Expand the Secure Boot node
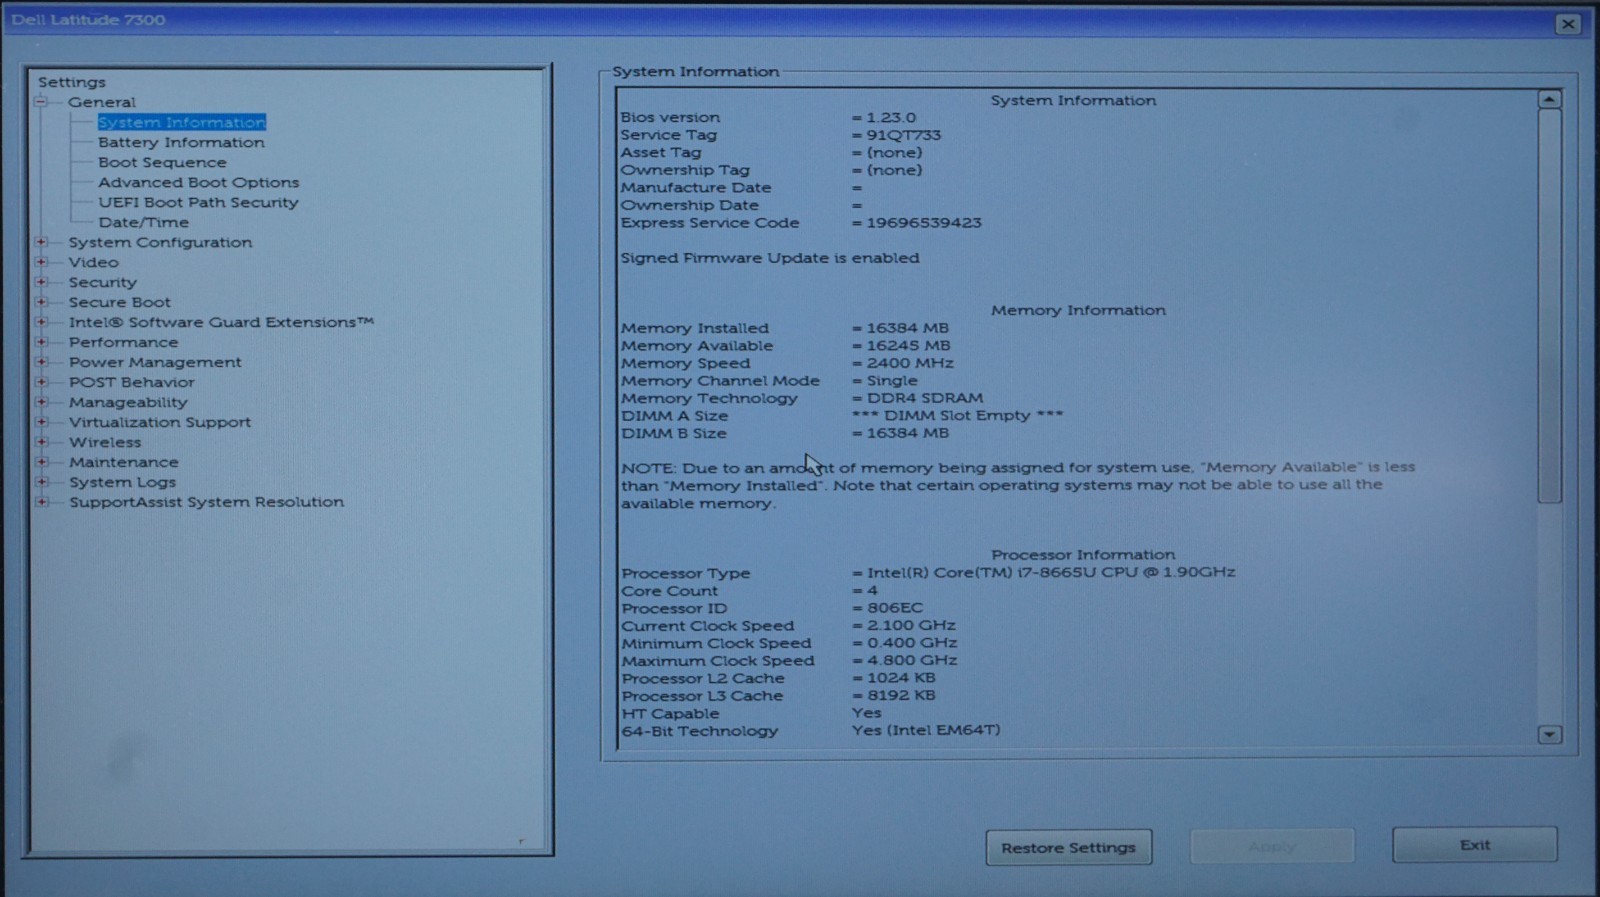The height and width of the screenshot is (897, 1600). [x=41, y=302]
